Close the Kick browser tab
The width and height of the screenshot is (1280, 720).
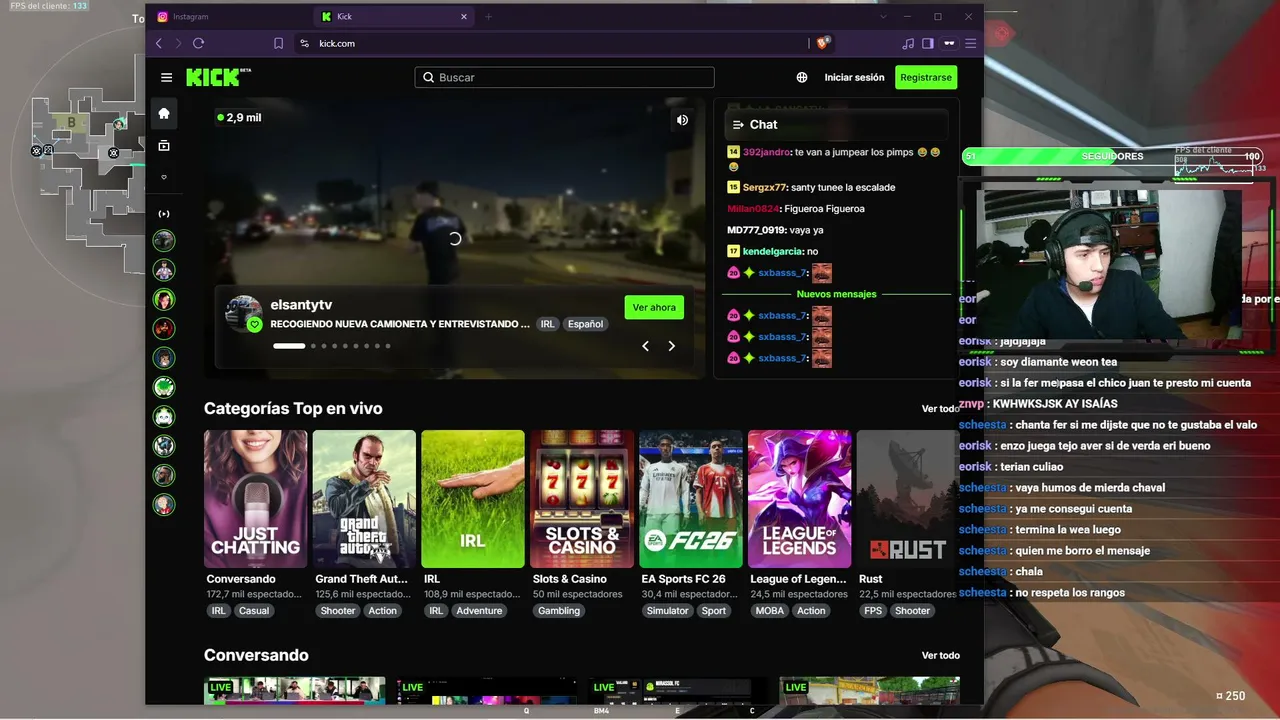[464, 16]
